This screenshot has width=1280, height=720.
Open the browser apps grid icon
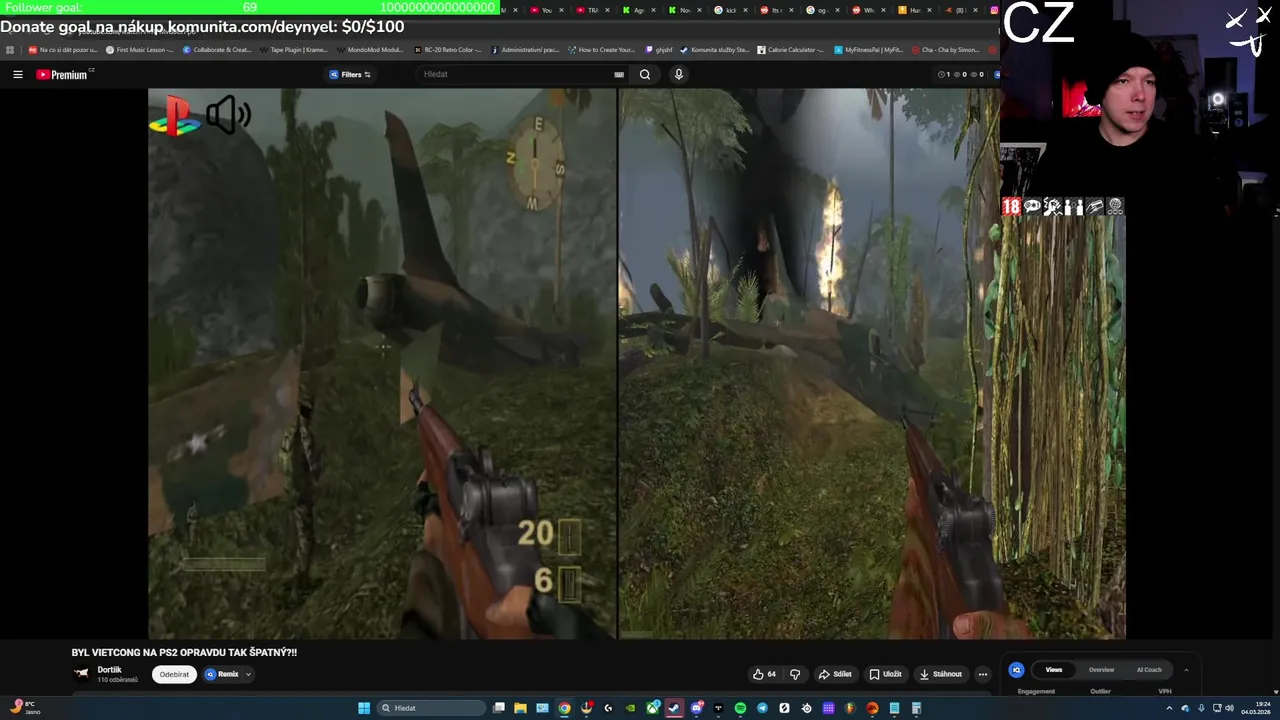click(10, 49)
